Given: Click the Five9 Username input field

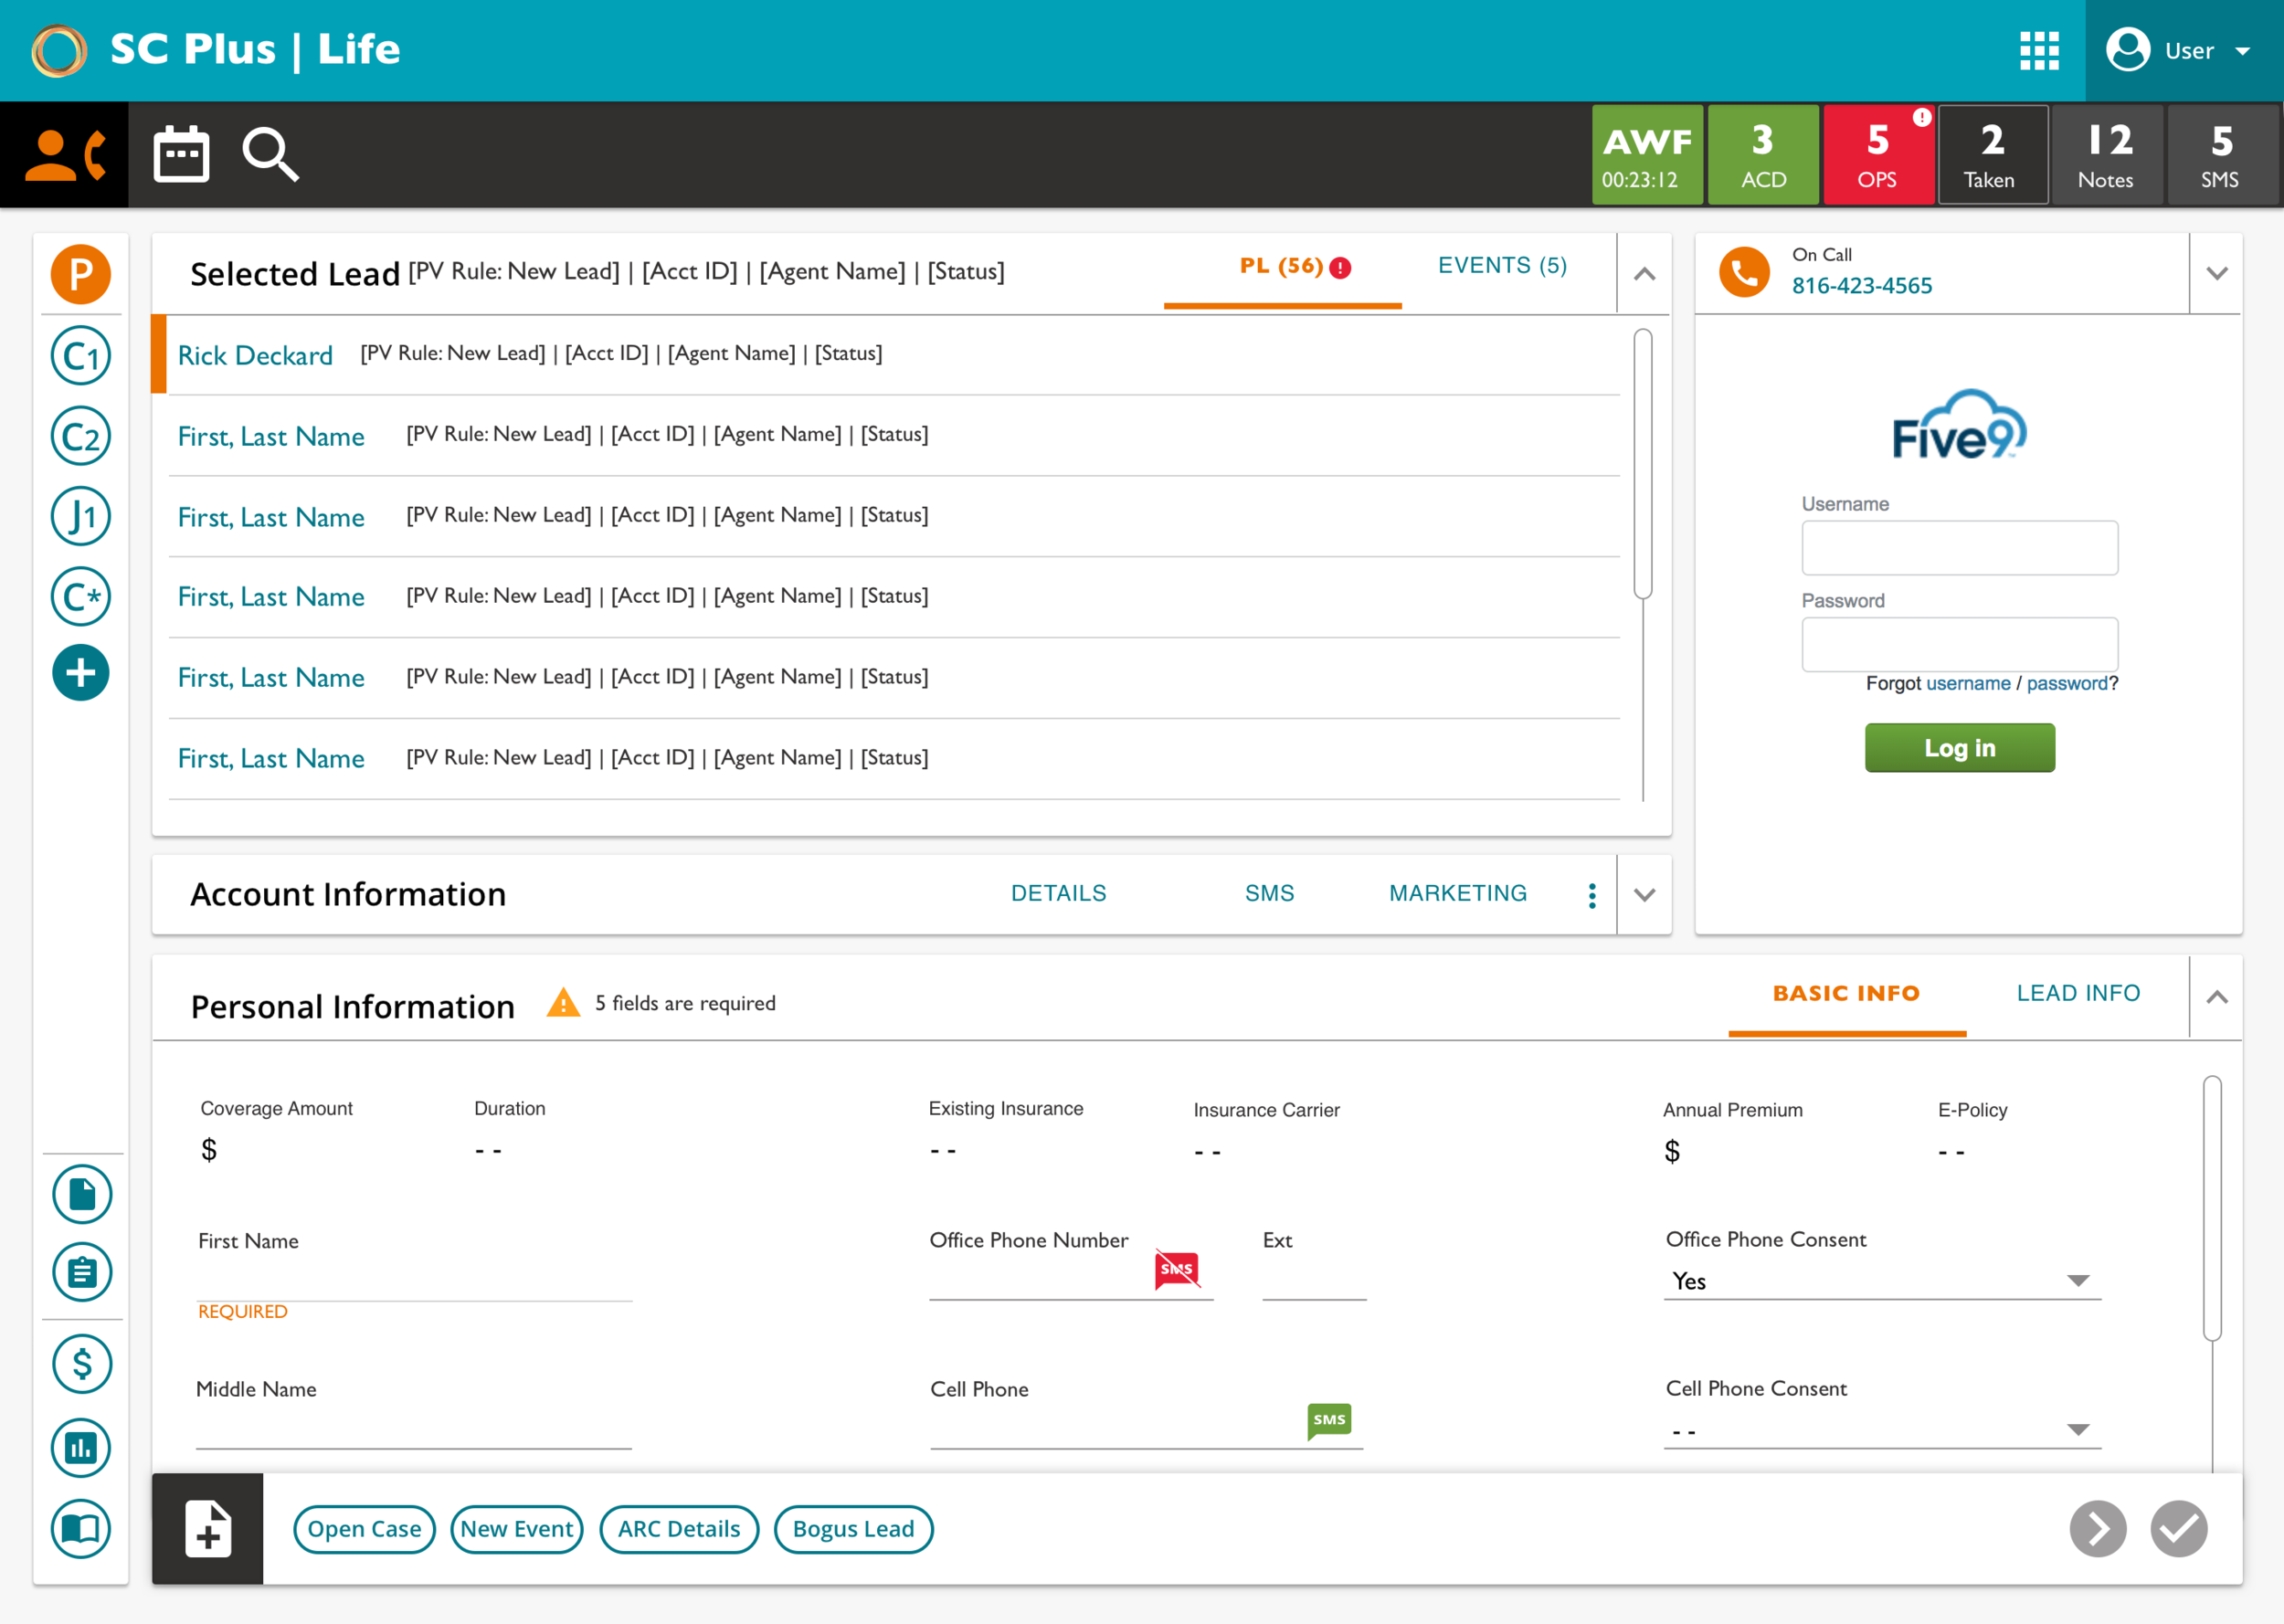Looking at the screenshot, I should [1959, 548].
